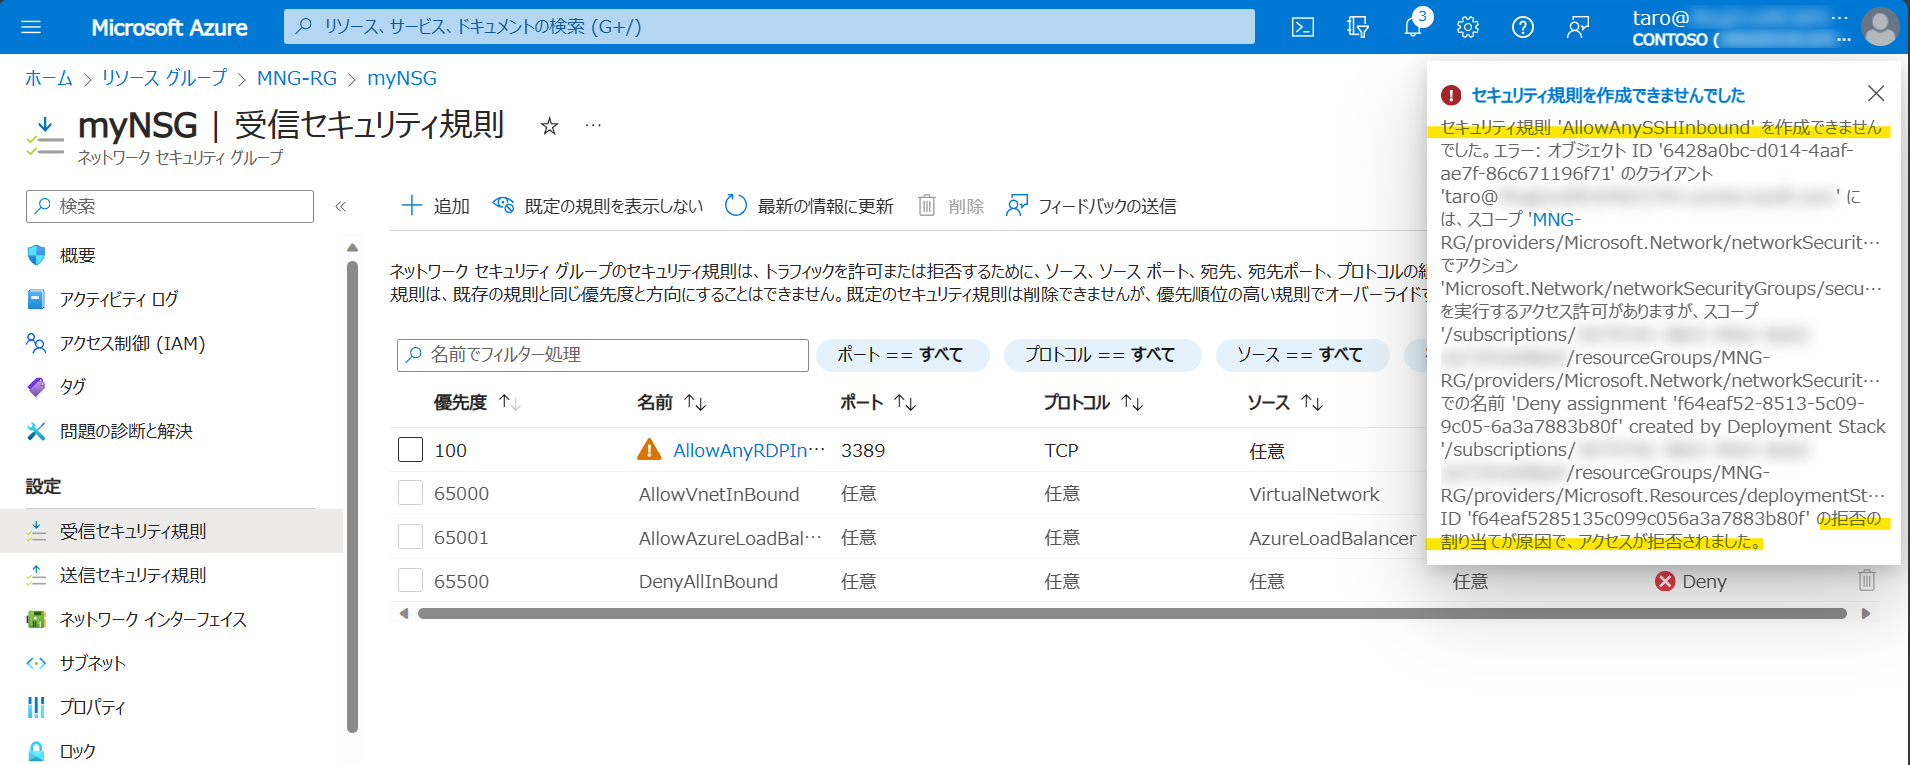This screenshot has height=765, width=1910.
Task: Click the warning icon on the AllowAnyRDPInbound rule
Action: [x=649, y=449]
